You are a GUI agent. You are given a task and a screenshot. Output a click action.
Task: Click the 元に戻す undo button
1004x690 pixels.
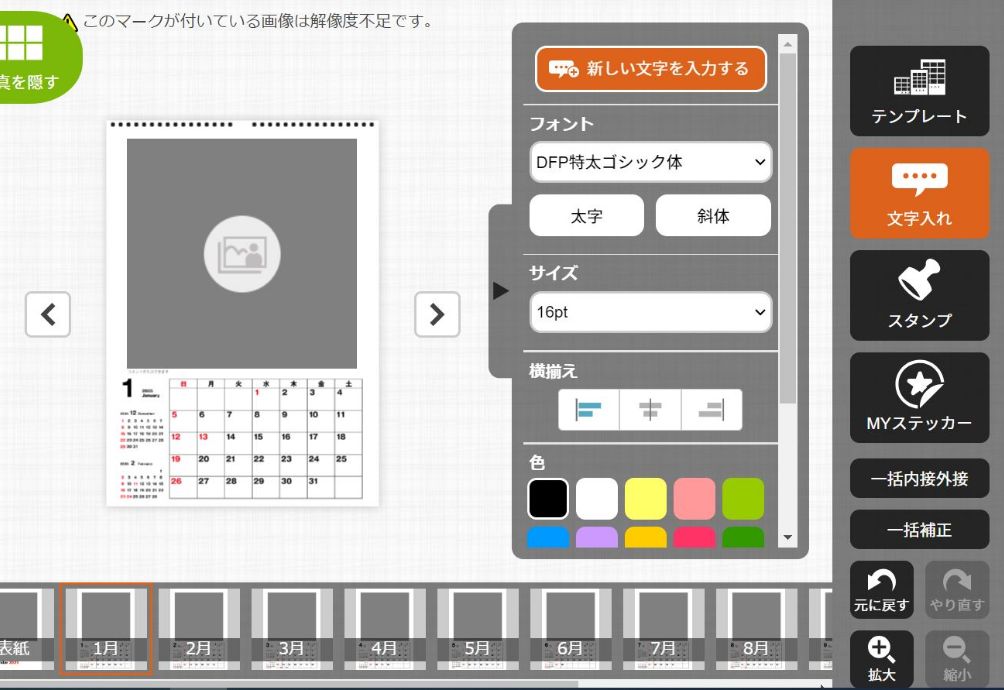(881, 590)
